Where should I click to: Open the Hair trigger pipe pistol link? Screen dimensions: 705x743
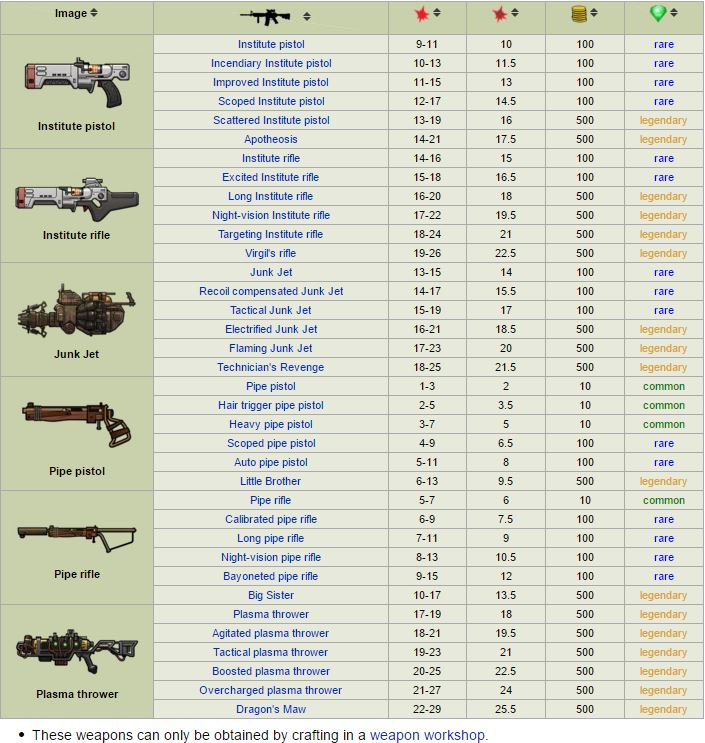[x=271, y=405]
